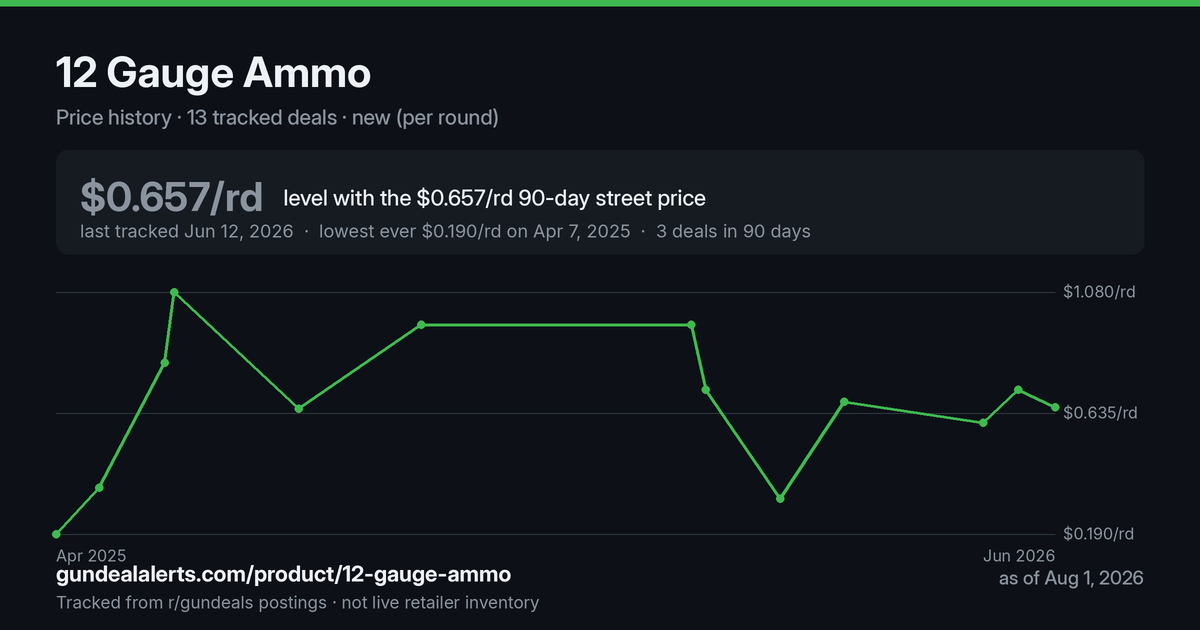1200x630 pixels.
Task: Click the dip data point below $0.635 line
Action: [780, 498]
